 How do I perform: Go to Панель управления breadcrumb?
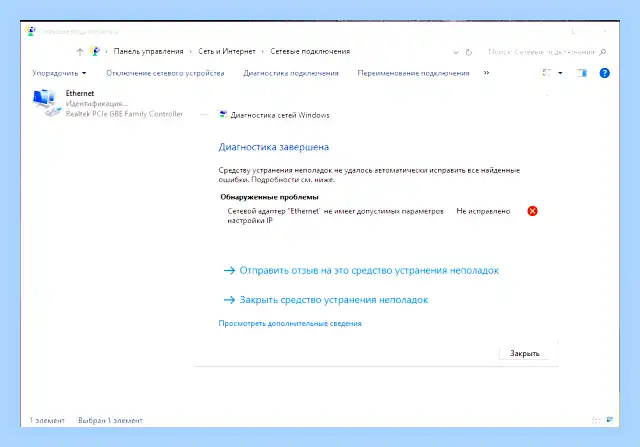click(x=148, y=51)
